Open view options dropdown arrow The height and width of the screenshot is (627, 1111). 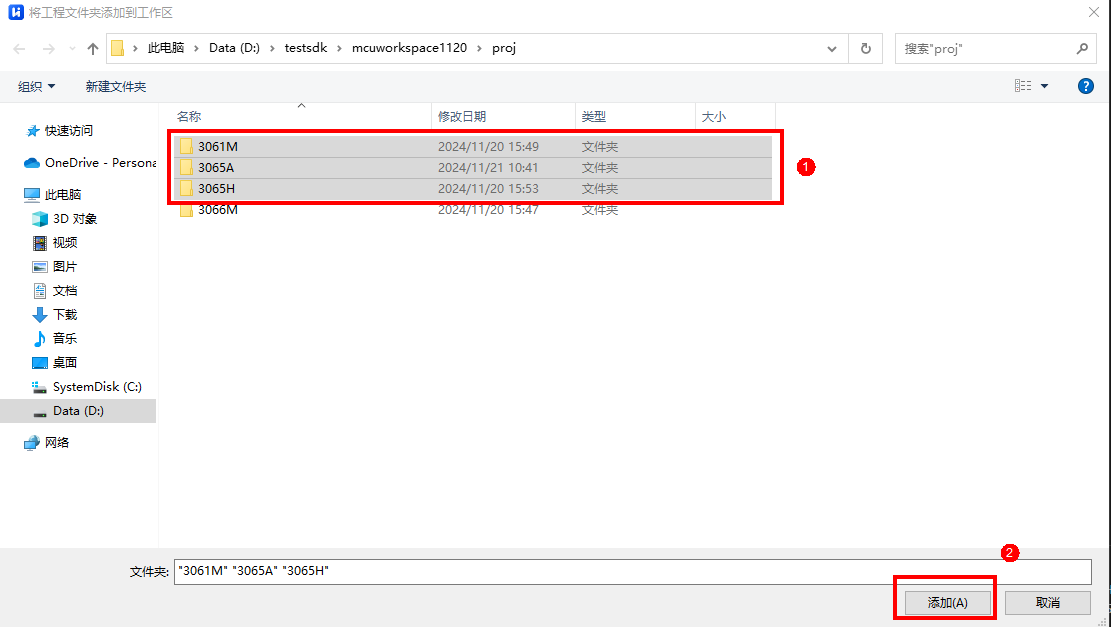pyautogui.click(x=1045, y=87)
